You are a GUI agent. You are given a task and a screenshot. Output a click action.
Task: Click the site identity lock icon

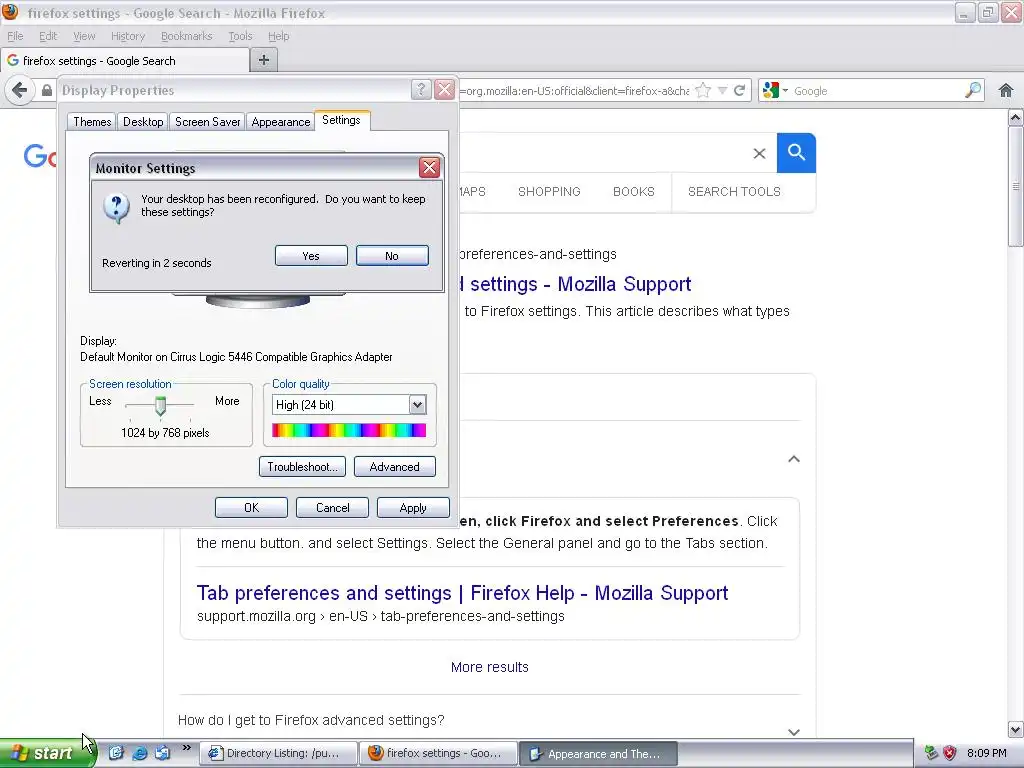coord(47,91)
